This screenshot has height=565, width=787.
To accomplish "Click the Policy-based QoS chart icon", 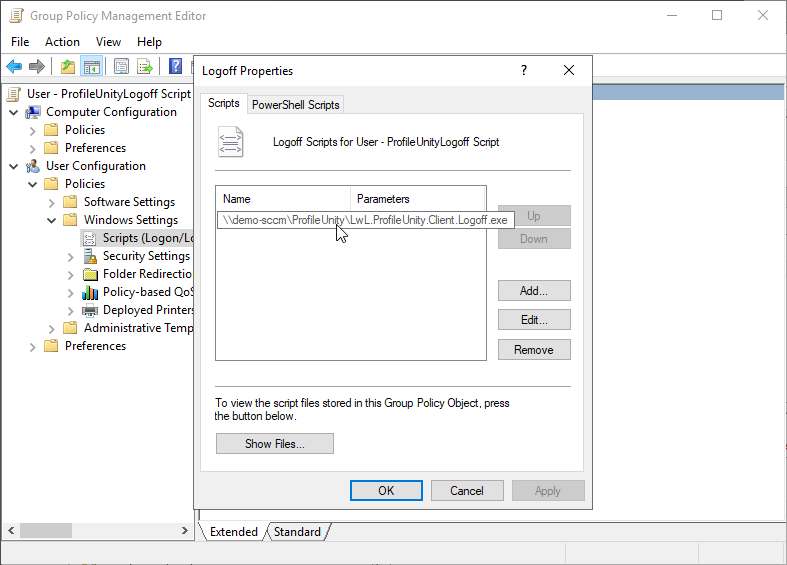I will (90, 293).
